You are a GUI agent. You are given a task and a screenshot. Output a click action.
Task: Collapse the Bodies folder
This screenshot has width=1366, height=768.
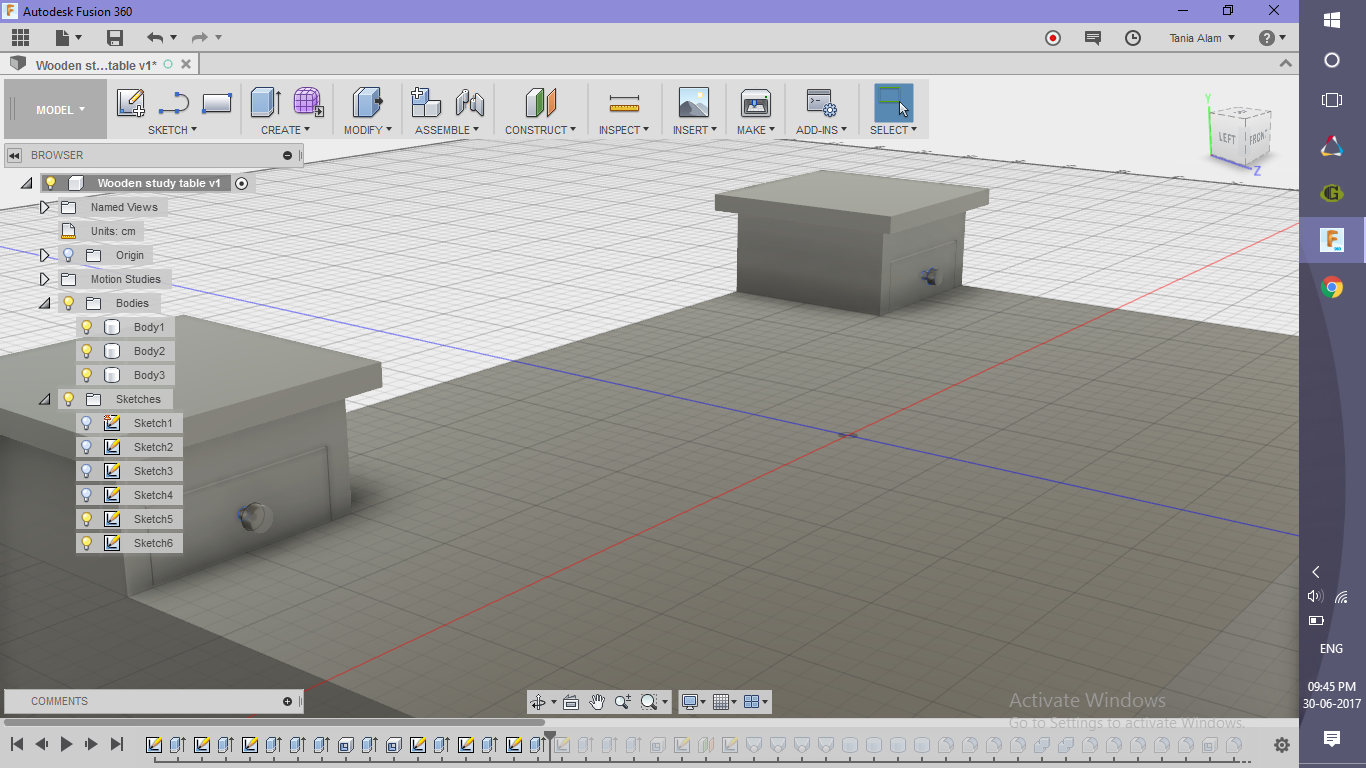coord(44,303)
